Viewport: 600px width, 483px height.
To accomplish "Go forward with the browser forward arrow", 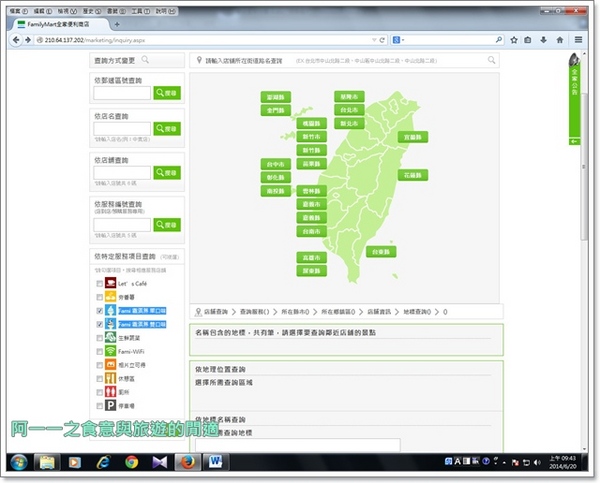I will pos(28,40).
